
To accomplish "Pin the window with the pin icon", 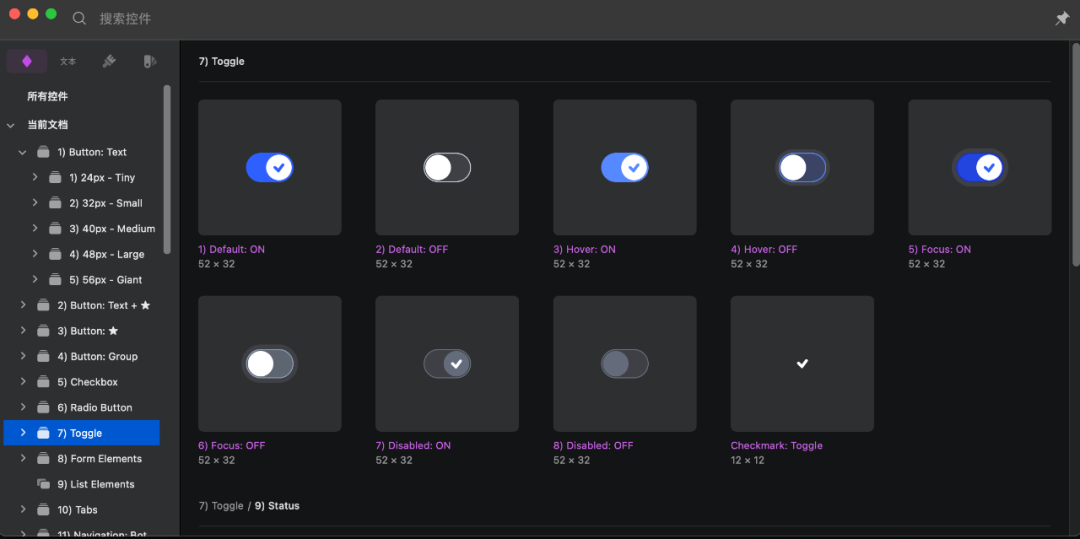I will pos(1061,19).
